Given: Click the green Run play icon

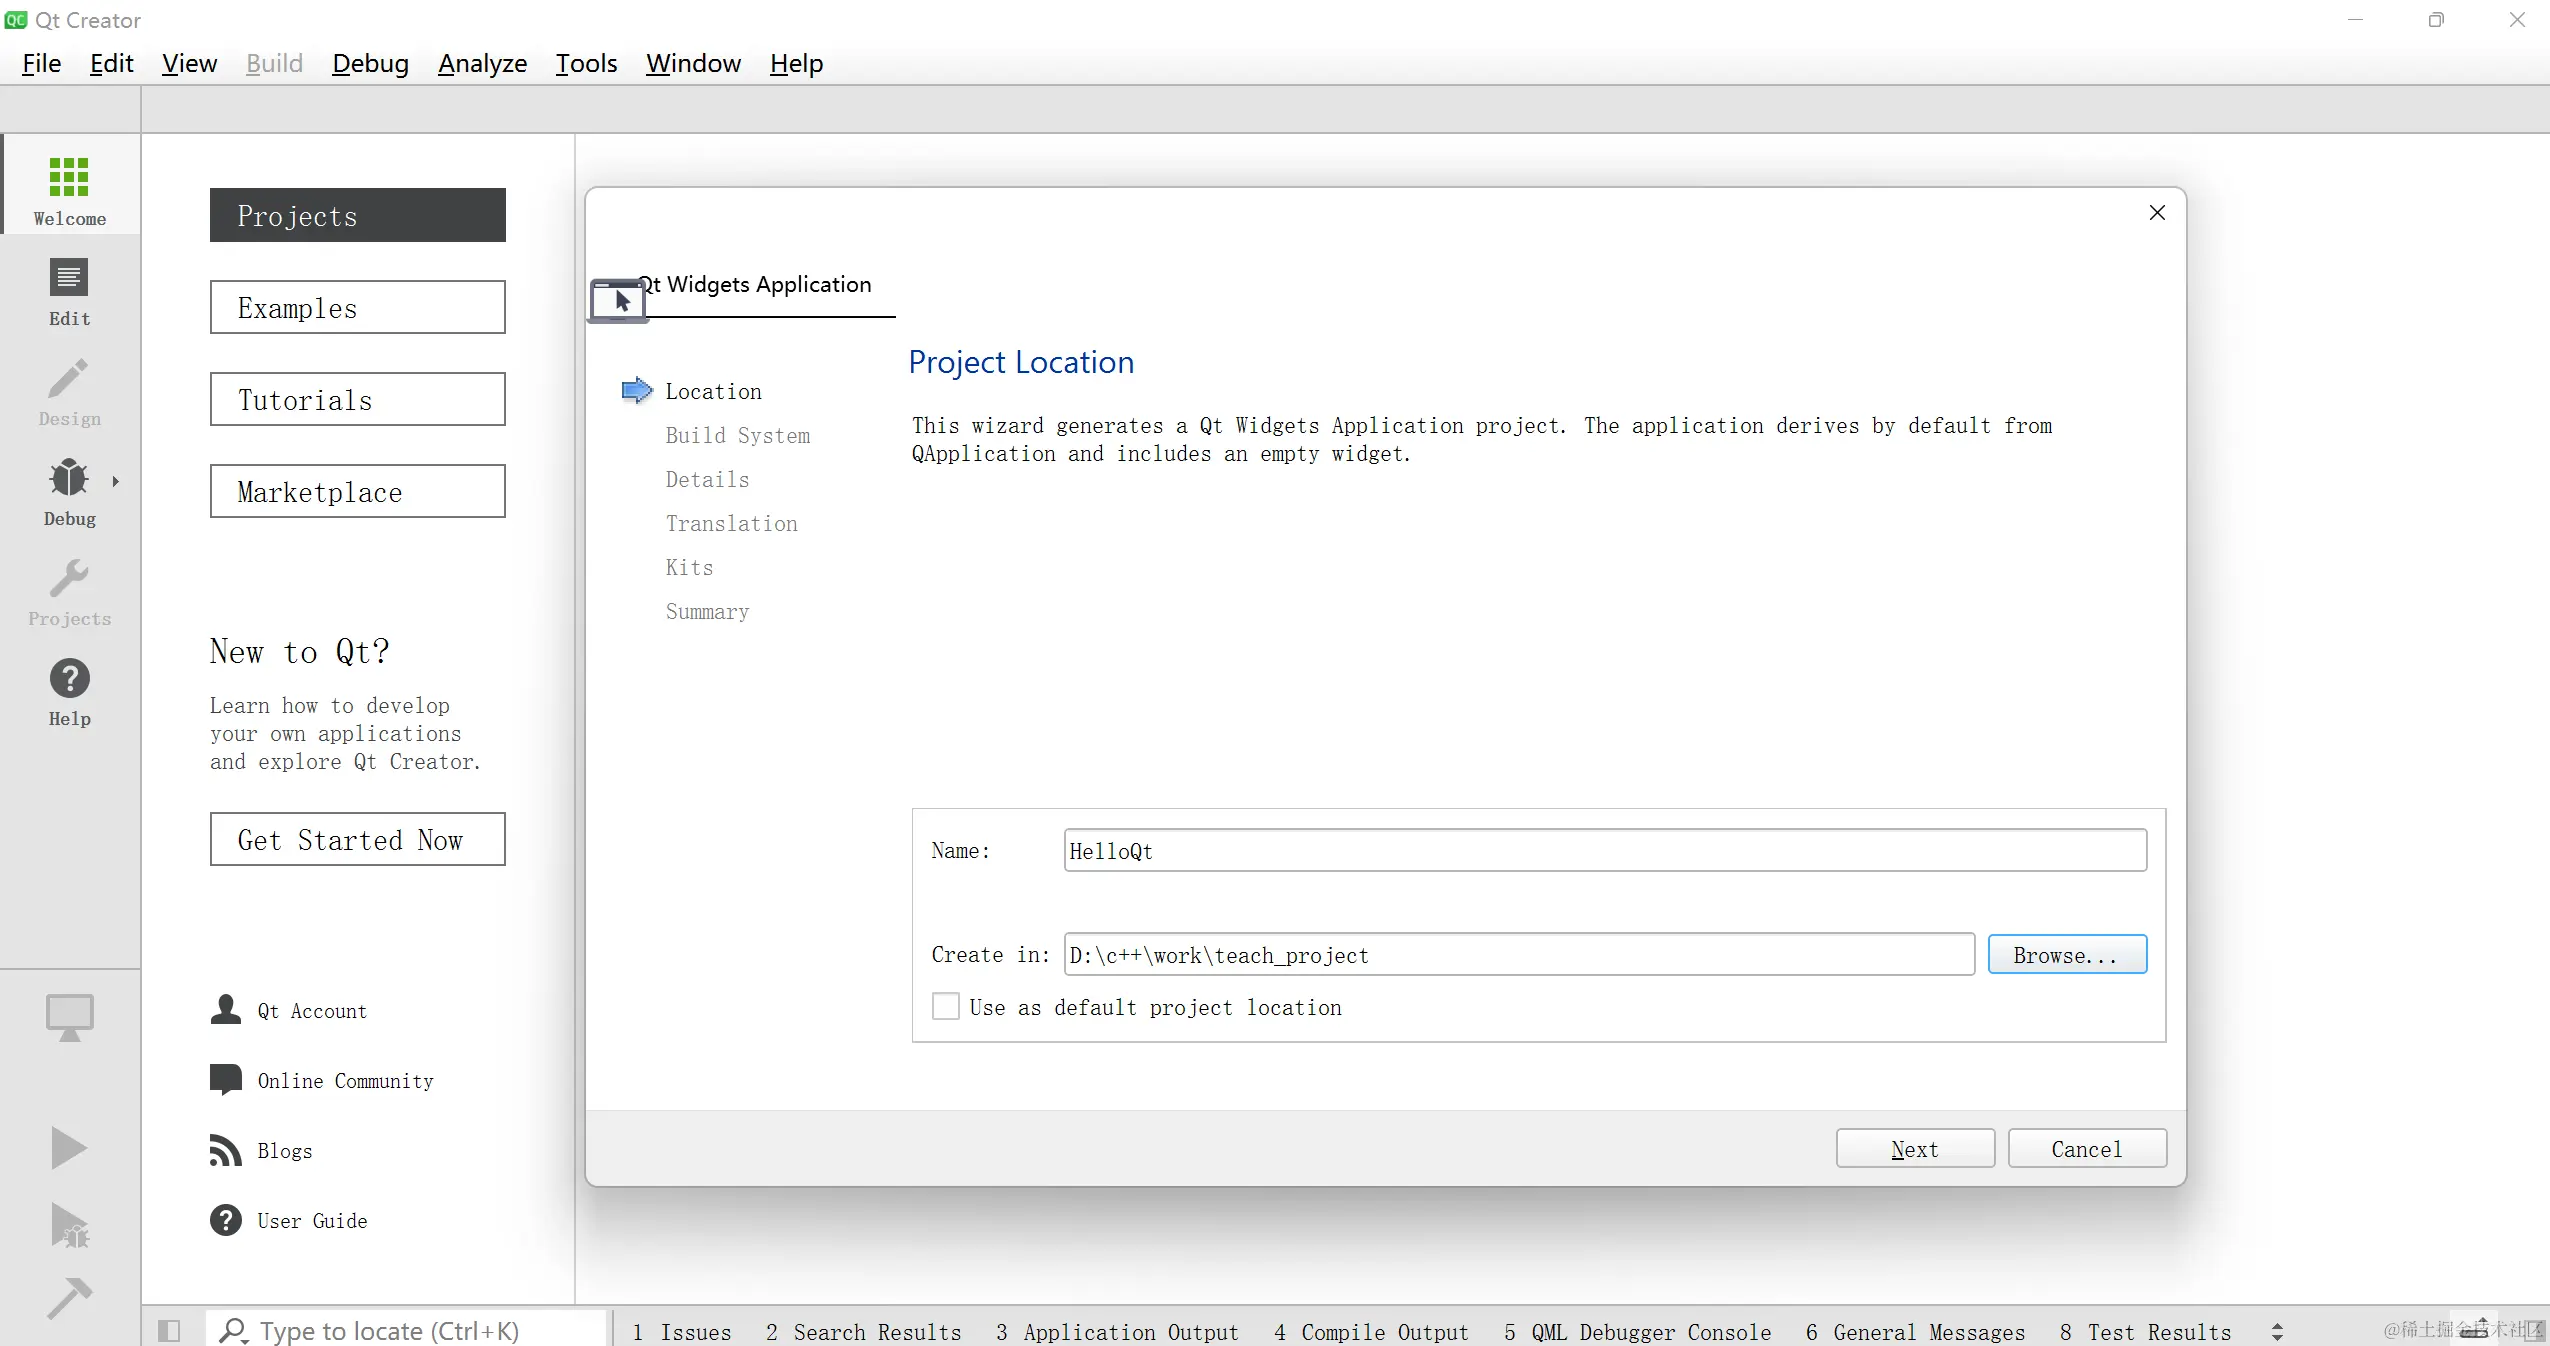Looking at the screenshot, I should click(69, 1147).
